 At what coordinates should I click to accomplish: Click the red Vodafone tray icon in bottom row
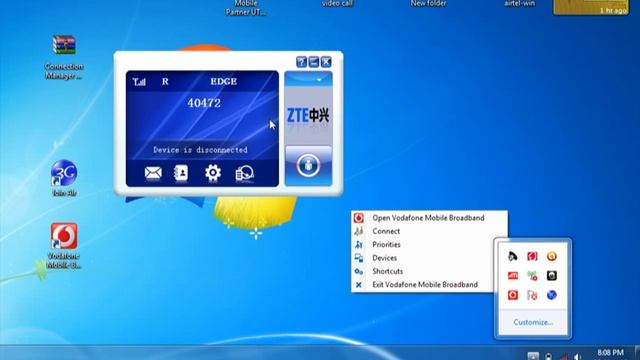coord(513,295)
